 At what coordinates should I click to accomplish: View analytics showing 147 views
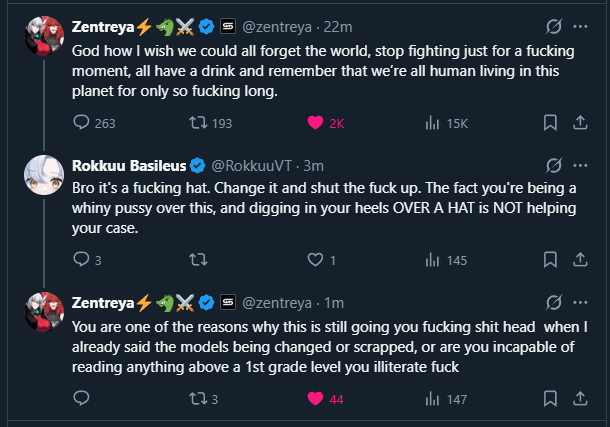click(433, 399)
